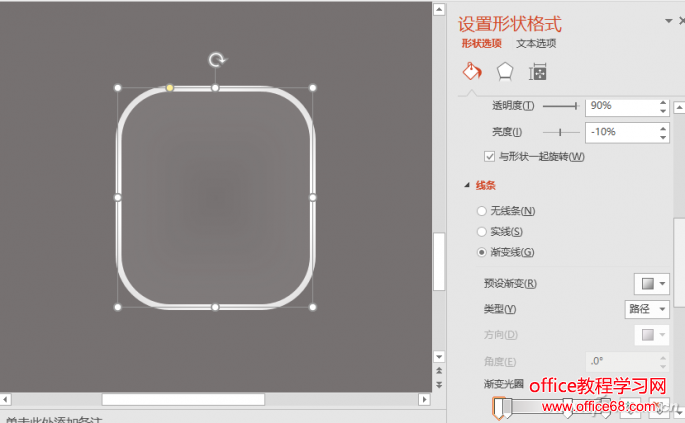The image size is (685, 423).
Task: Select 实线 radio option
Action: tap(481, 232)
